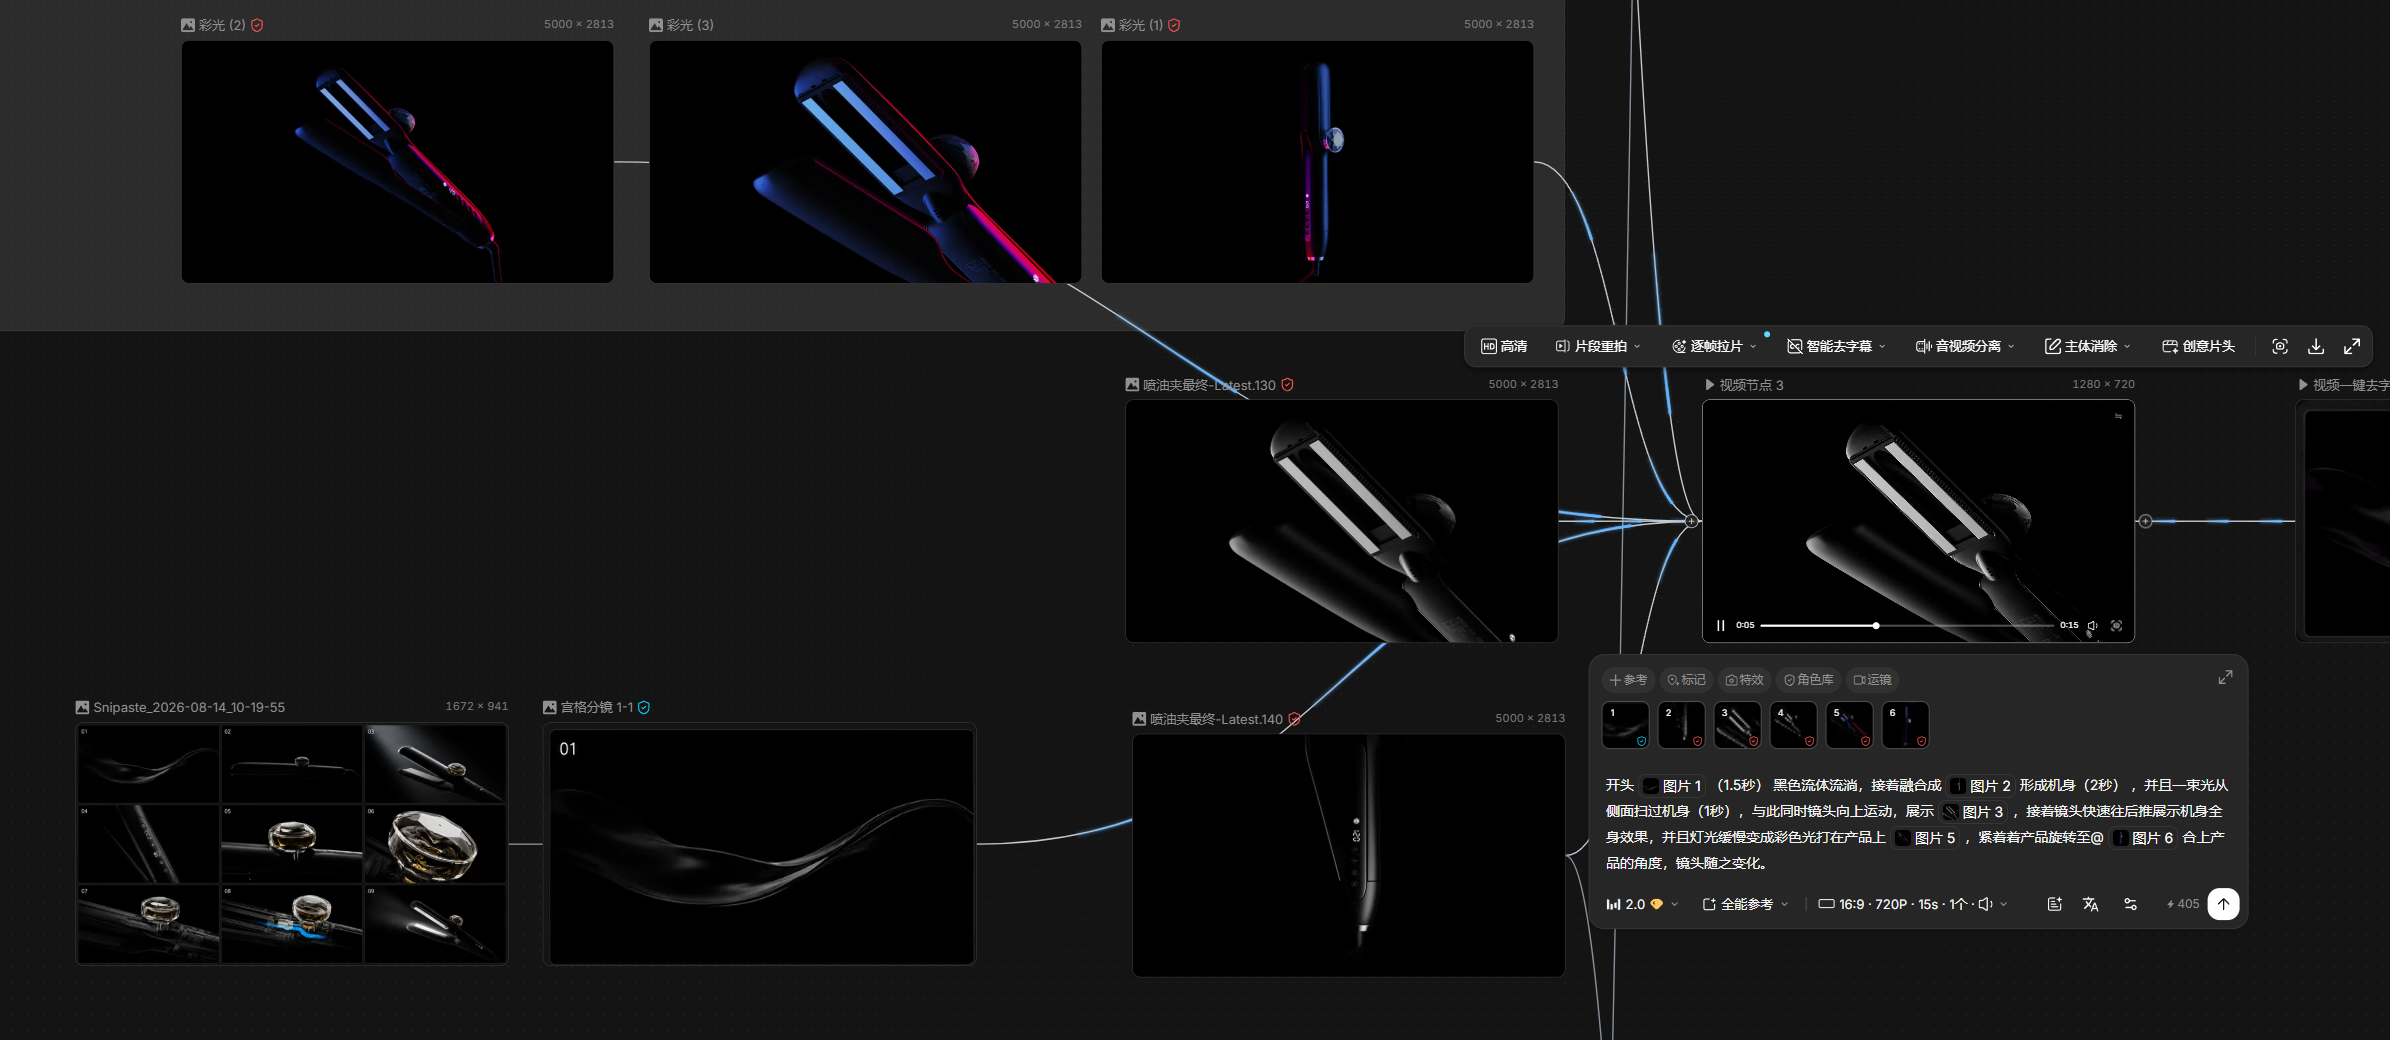Click the 角色库 tab
This screenshot has width=2390, height=1040.
pyautogui.click(x=1809, y=680)
